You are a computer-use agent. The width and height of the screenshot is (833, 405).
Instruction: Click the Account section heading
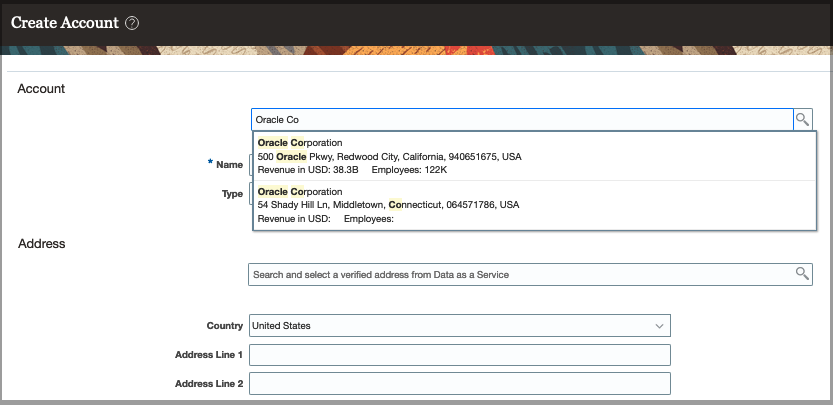41,89
